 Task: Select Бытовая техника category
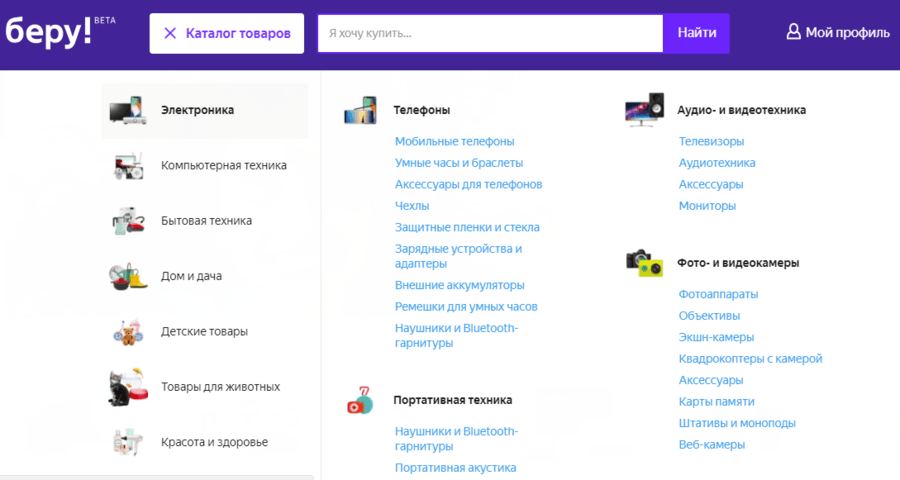[x=205, y=220]
